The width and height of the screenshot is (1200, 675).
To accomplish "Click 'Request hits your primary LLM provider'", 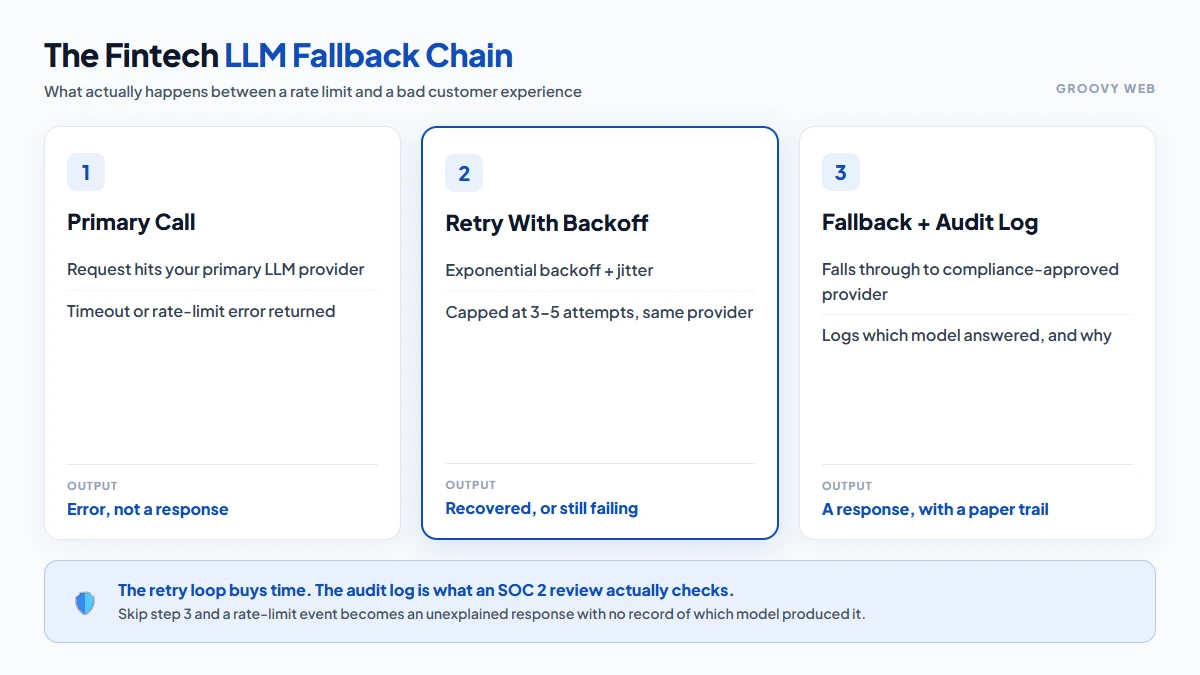I will click(216, 269).
